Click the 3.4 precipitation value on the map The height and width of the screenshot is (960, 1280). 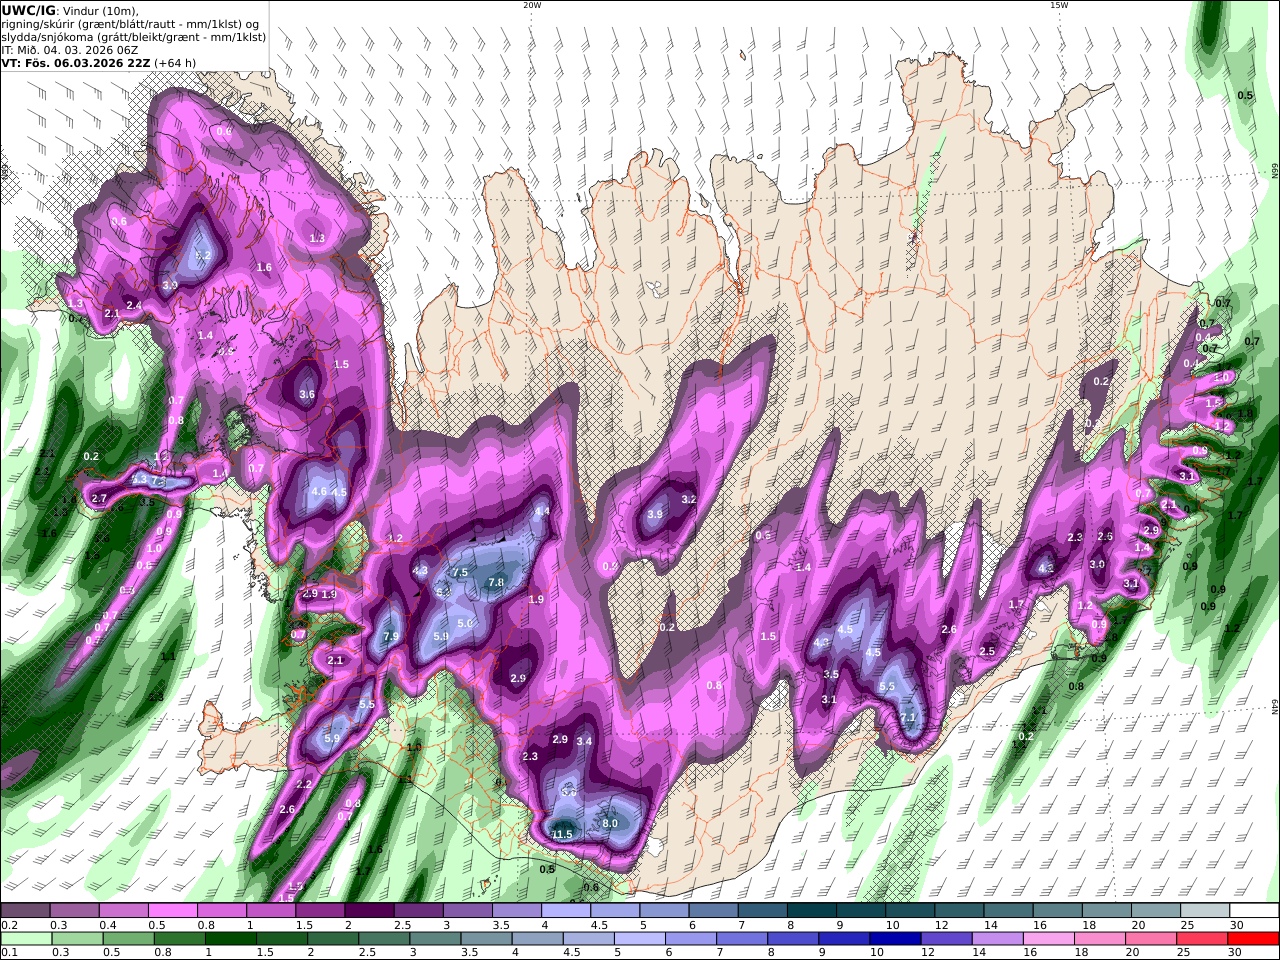[x=585, y=741]
